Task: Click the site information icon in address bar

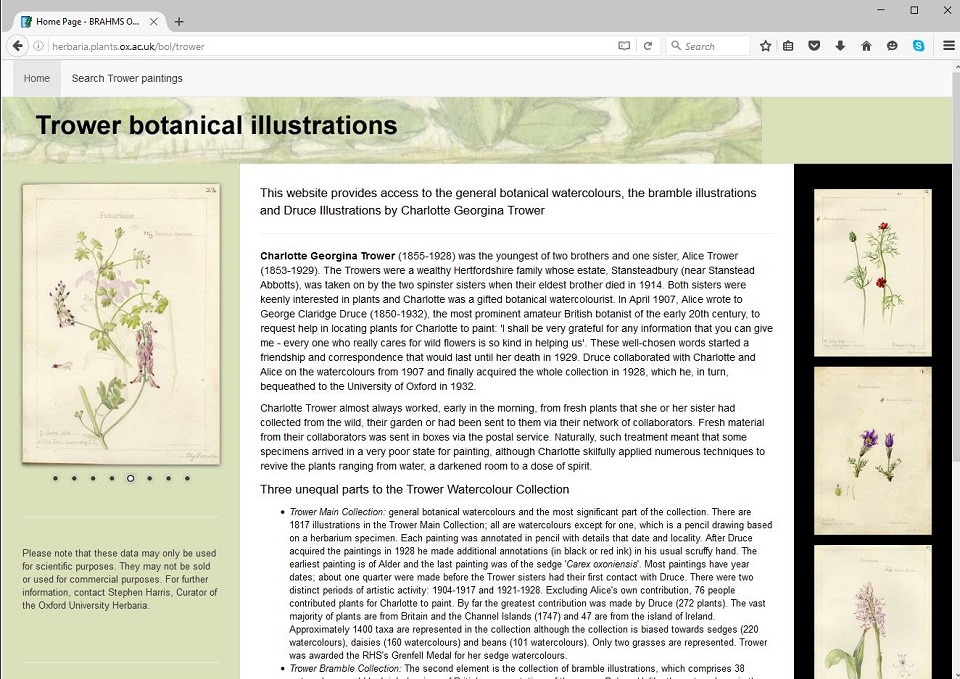Action: point(38,46)
